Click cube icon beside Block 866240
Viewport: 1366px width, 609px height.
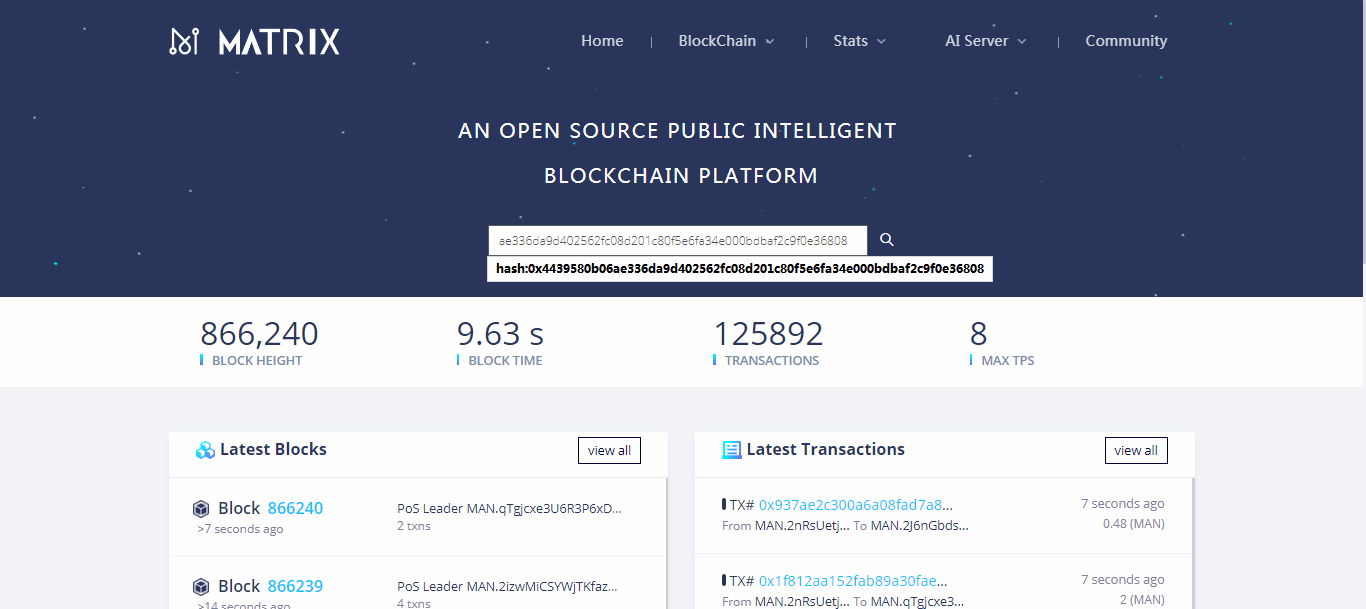201,509
